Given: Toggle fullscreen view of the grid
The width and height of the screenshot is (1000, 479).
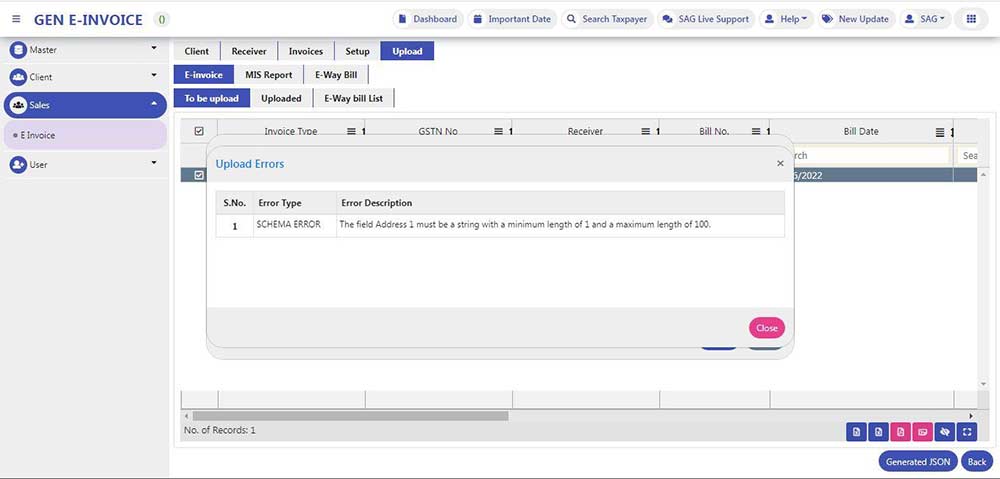Looking at the screenshot, I should point(967,432).
